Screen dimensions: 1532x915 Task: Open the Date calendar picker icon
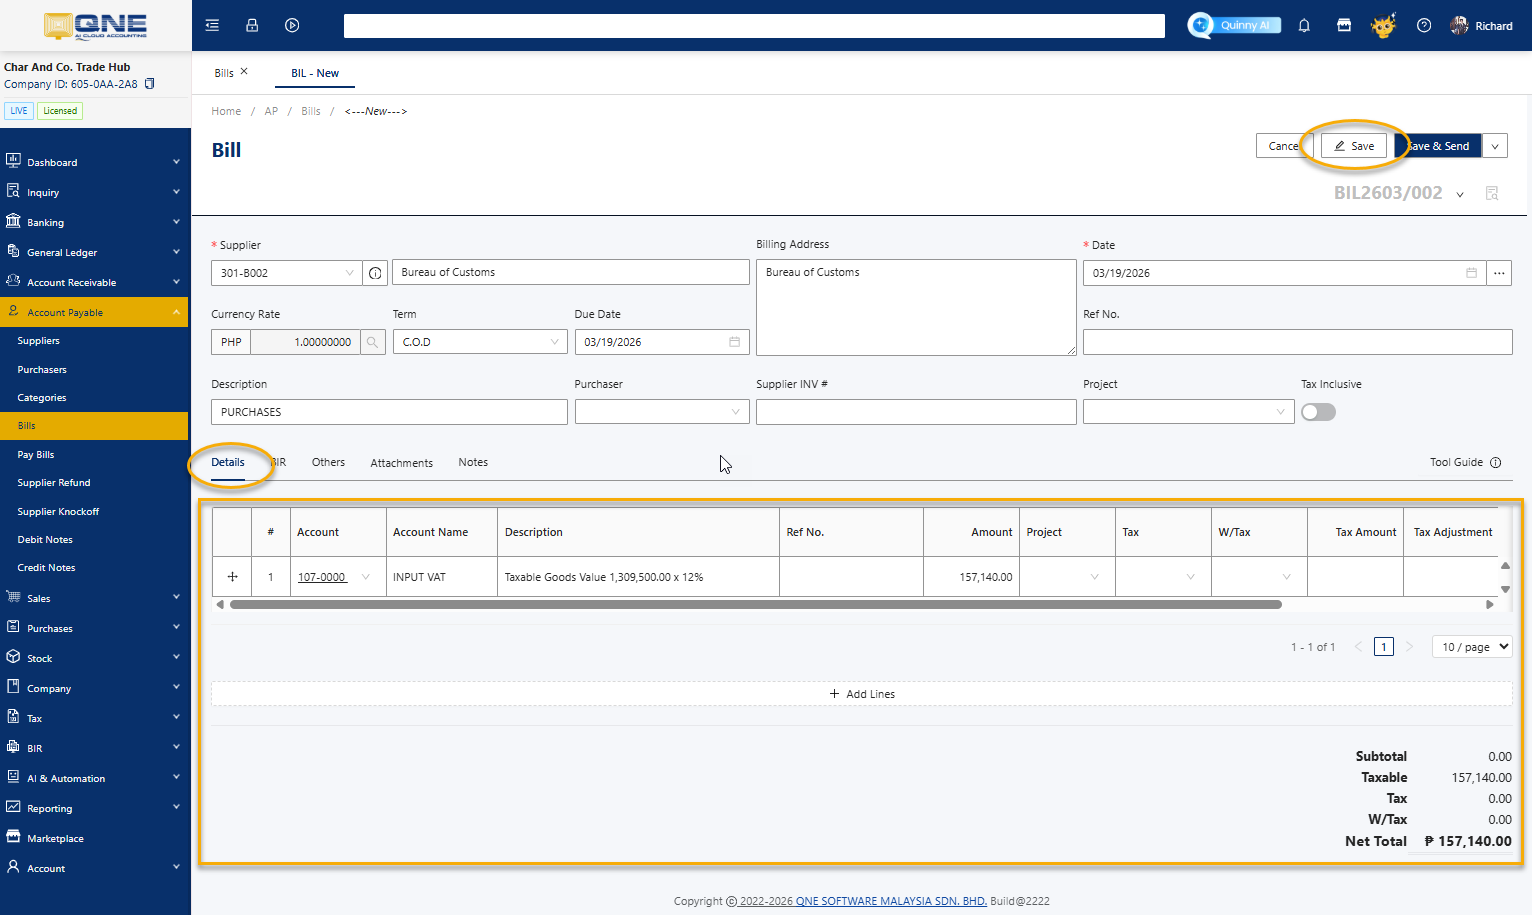[x=1471, y=273]
